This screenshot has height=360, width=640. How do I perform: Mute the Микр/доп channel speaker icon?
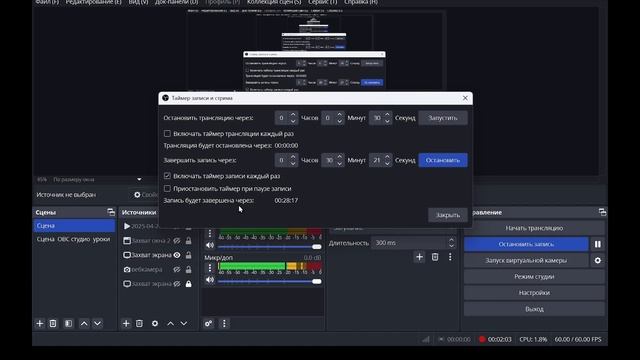coord(210,280)
